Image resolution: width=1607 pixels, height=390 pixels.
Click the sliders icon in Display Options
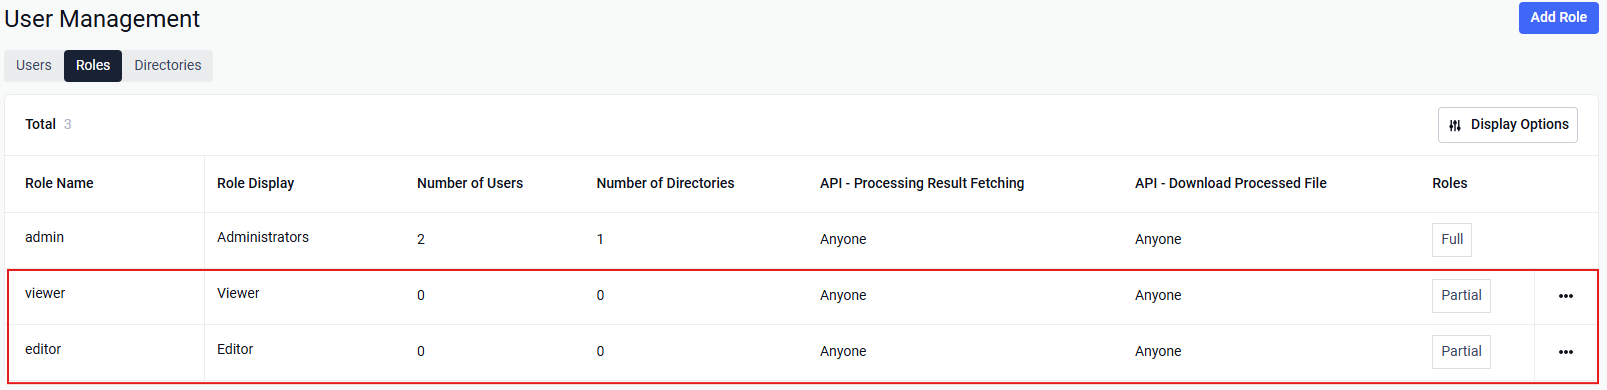click(1455, 125)
